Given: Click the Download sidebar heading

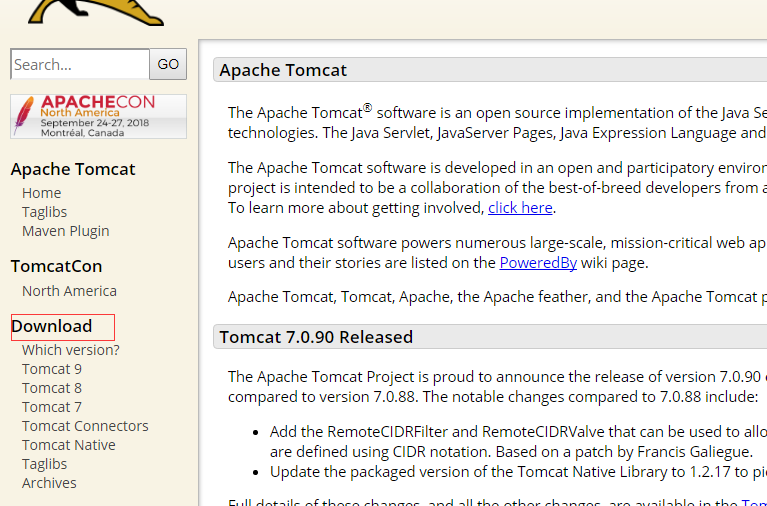Looking at the screenshot, I should tap(52, 326).
